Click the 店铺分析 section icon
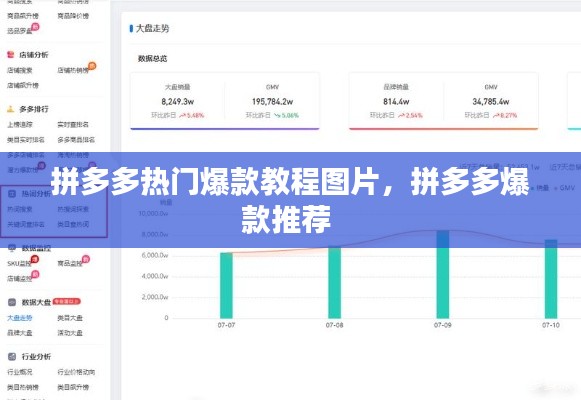Viewport: 581px width, 400px height. [11, 55]
